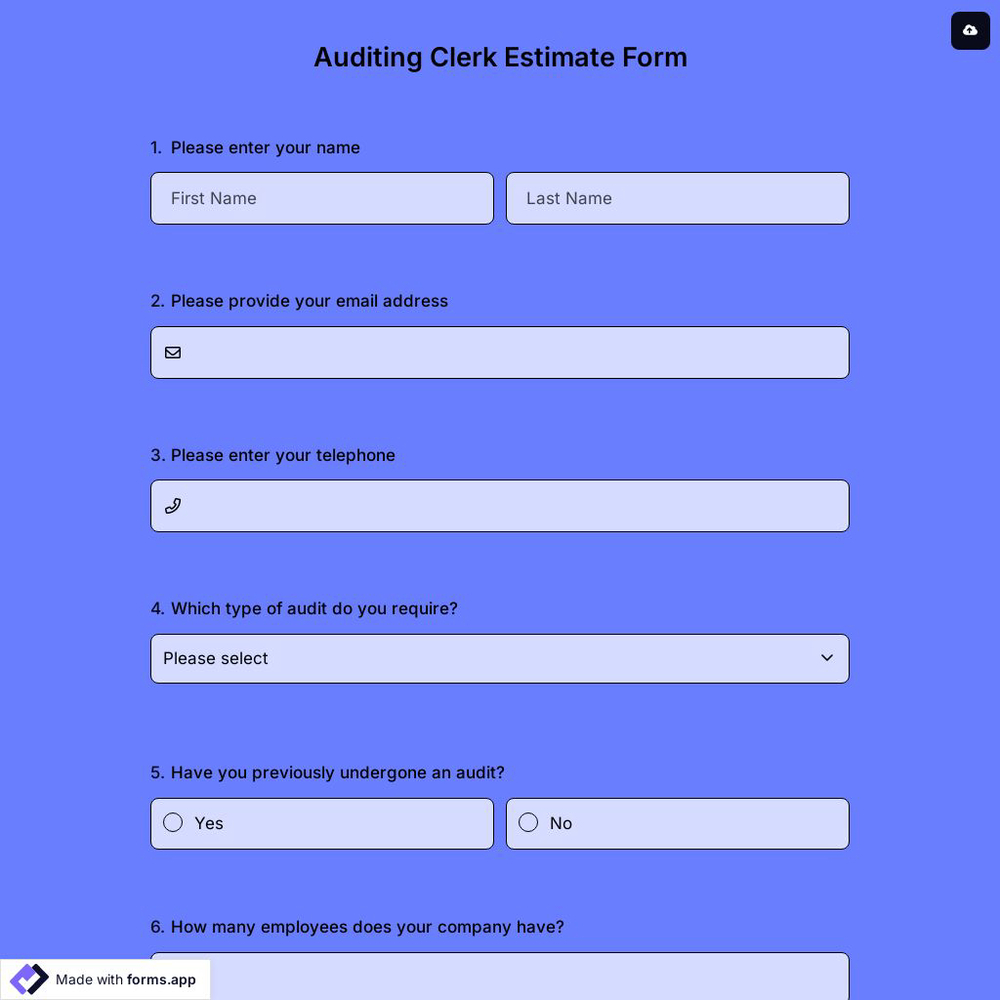Focus the email address input field
The width and height of the screenshot is (1000, 1000).
[500, 352]
